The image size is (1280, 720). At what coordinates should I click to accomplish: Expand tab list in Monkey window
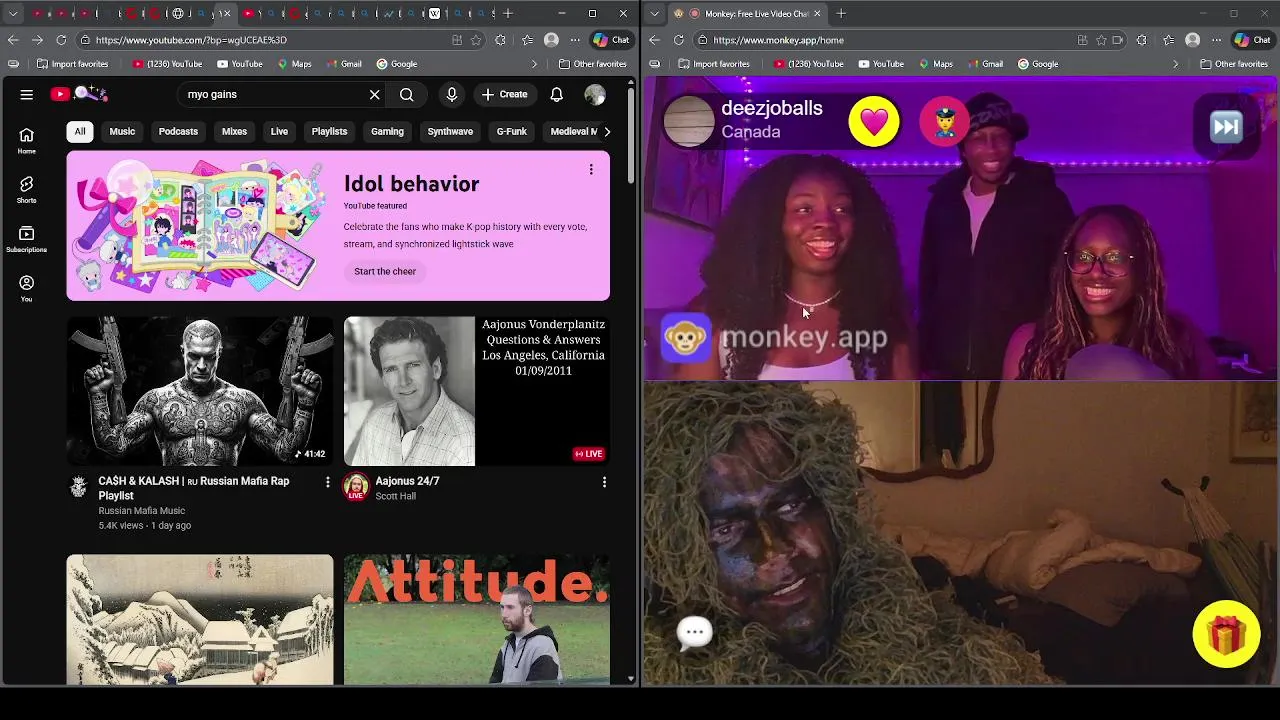(654, 13)
